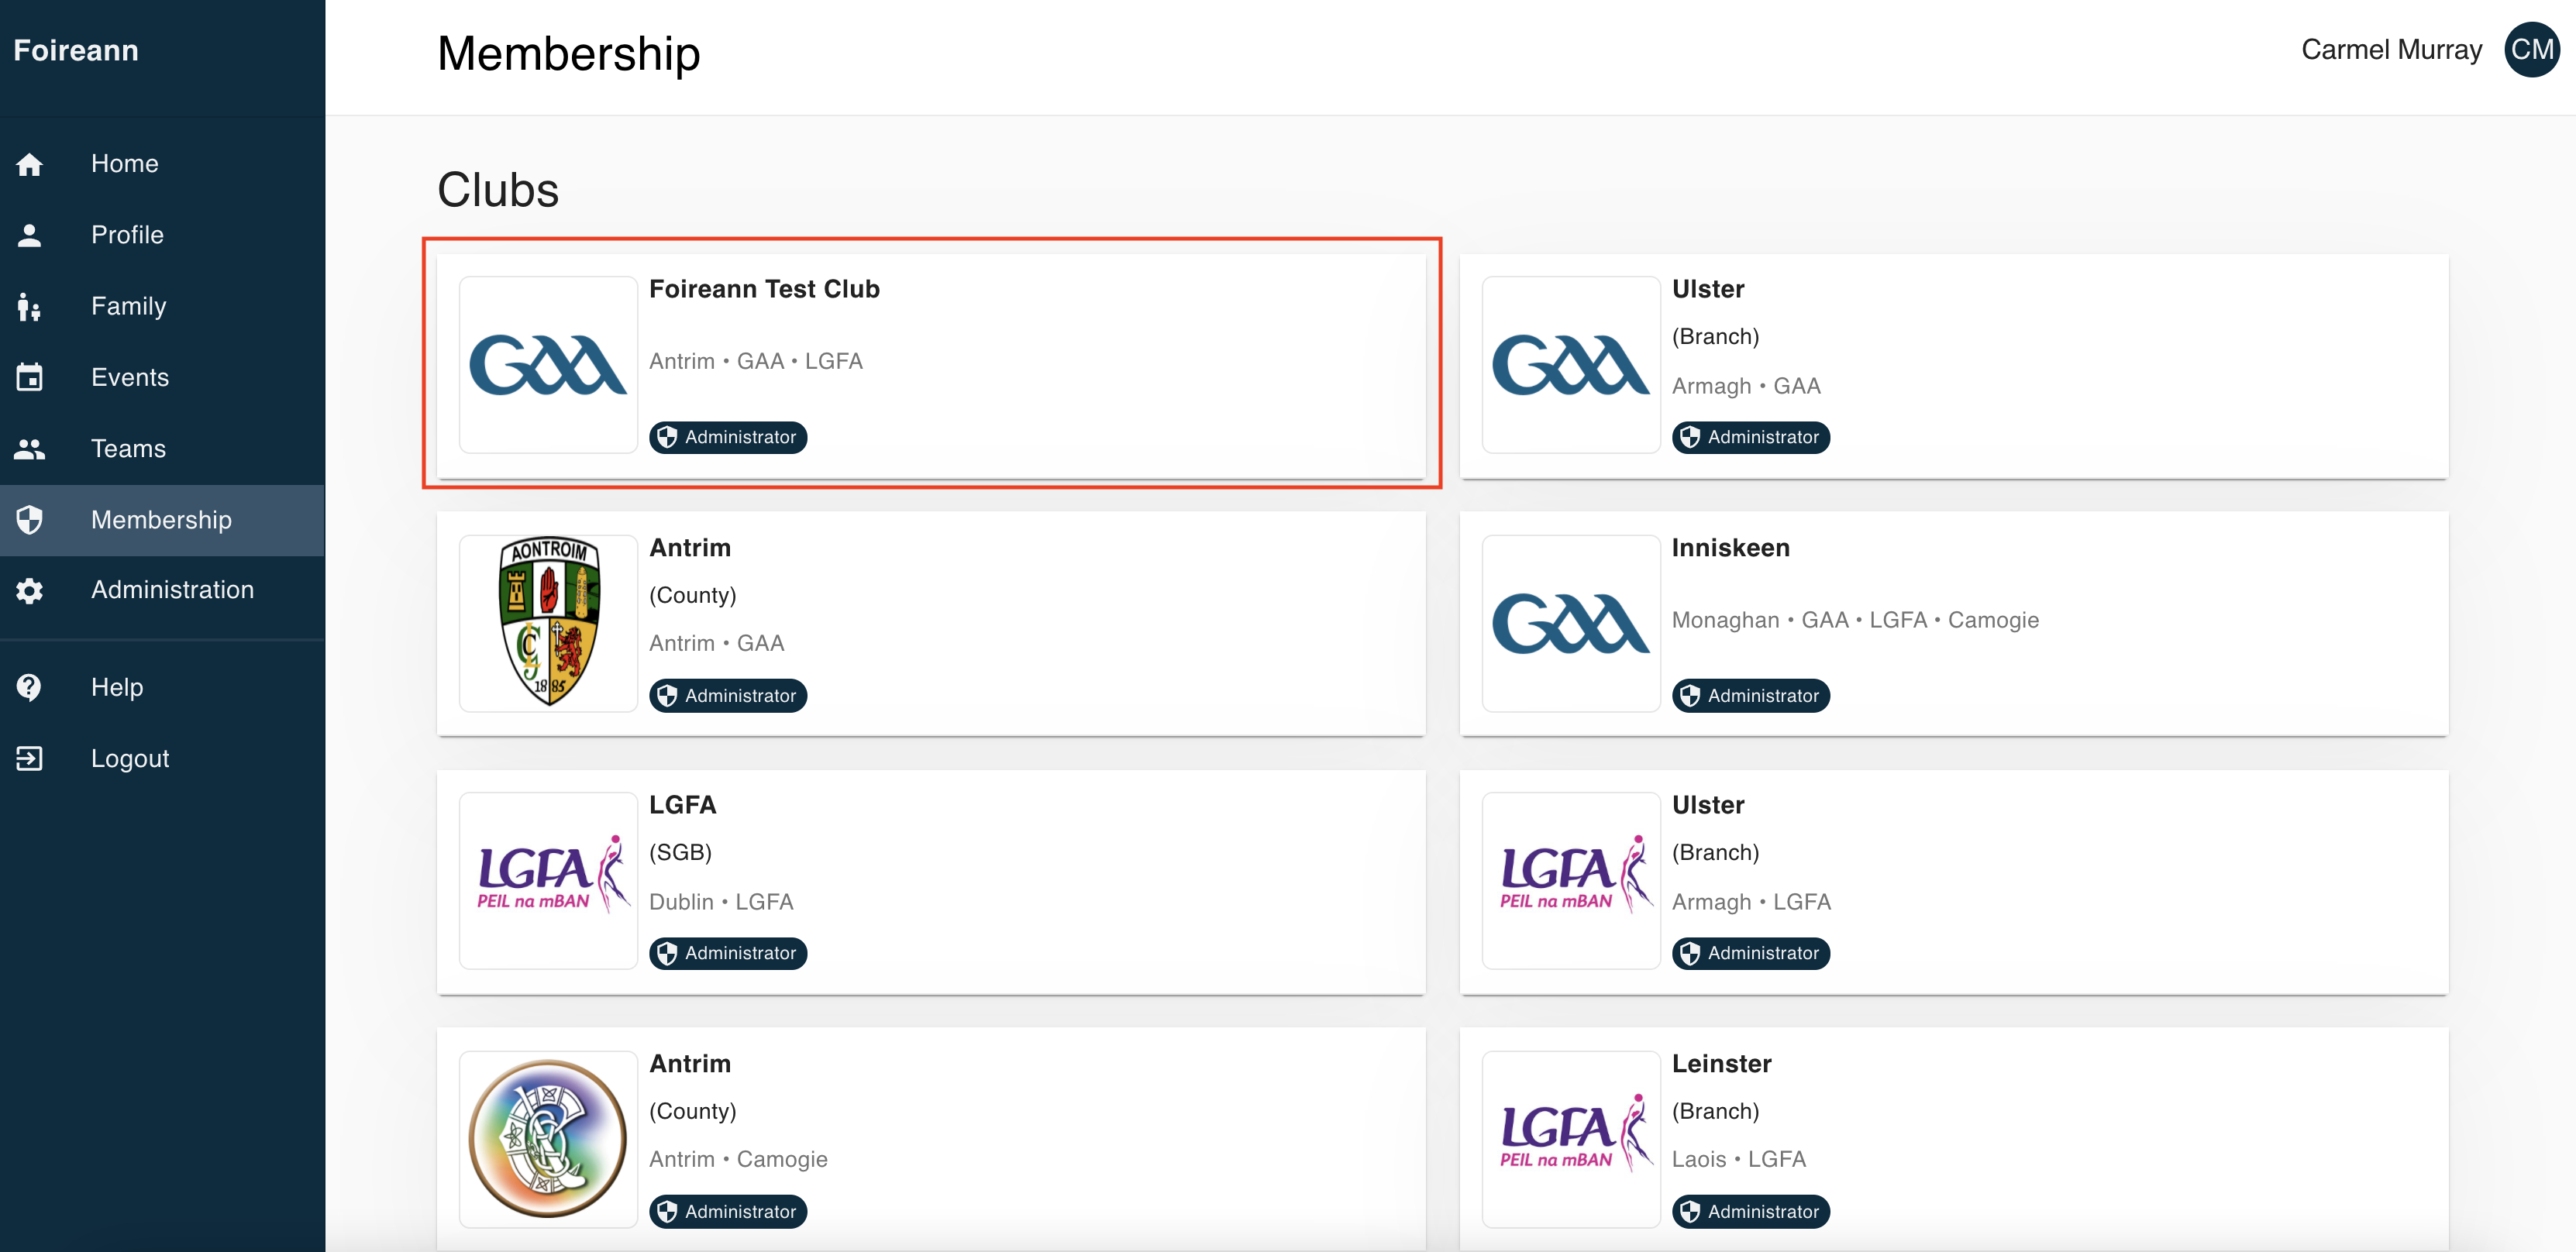
Task: Select the Inniskeen club card
Action: click(1953, 624)
